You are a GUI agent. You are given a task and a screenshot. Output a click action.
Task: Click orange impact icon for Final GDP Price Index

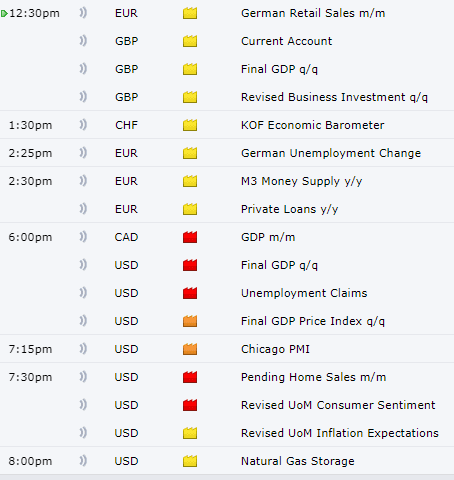tap(190, 321)
